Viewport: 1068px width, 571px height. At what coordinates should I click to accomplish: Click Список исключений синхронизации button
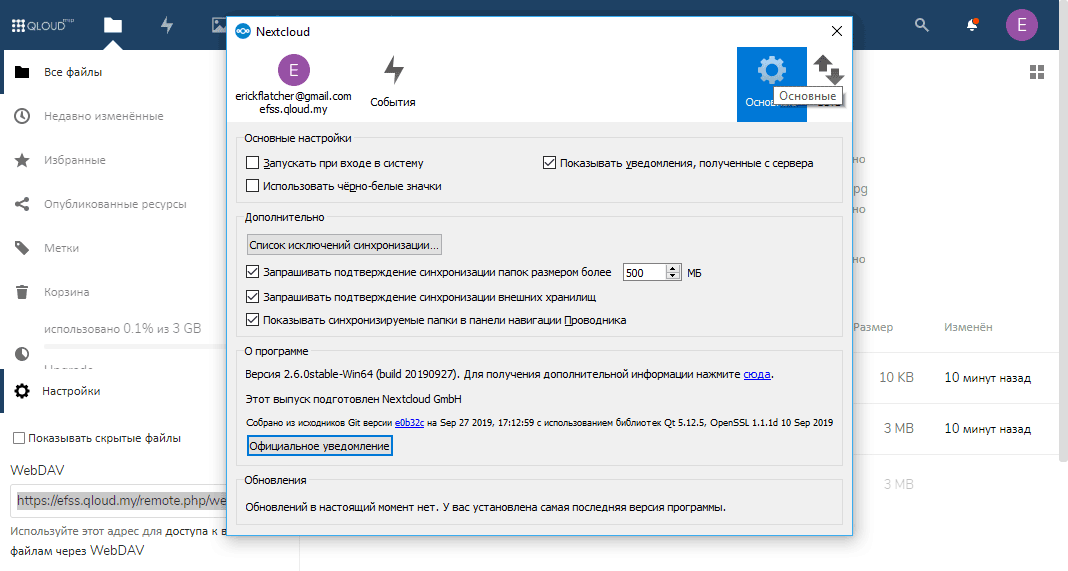coord(344,245)
